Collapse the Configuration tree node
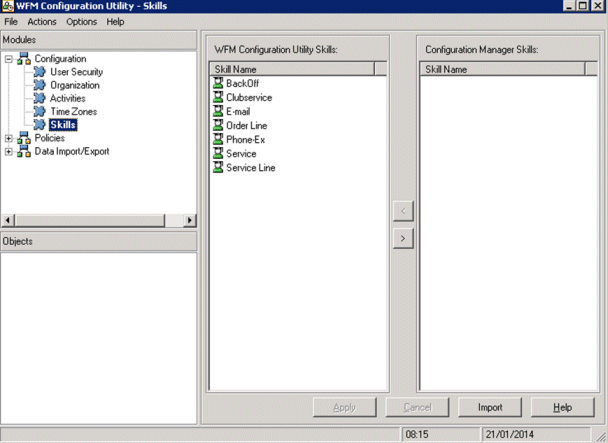The image size is (608, 443). 9,59
